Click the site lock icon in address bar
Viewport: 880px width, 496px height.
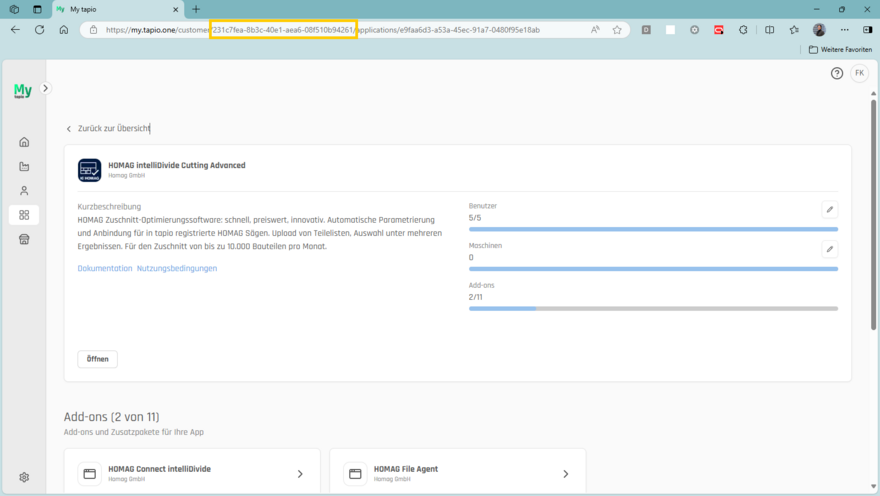click(93, 30)
